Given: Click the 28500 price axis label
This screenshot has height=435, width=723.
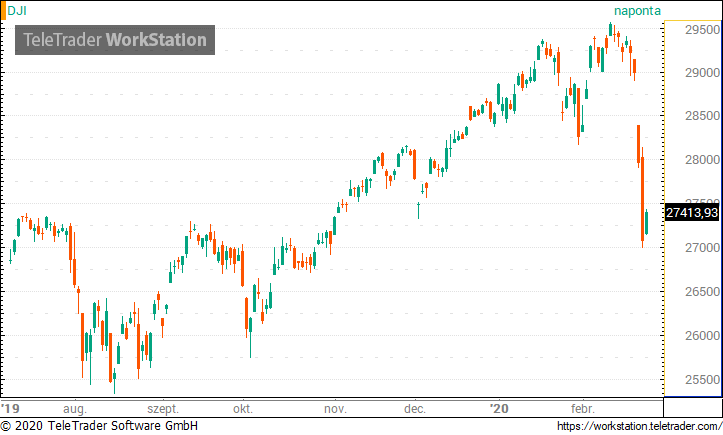Looking at the screenshot, I should tap(702, 116).
